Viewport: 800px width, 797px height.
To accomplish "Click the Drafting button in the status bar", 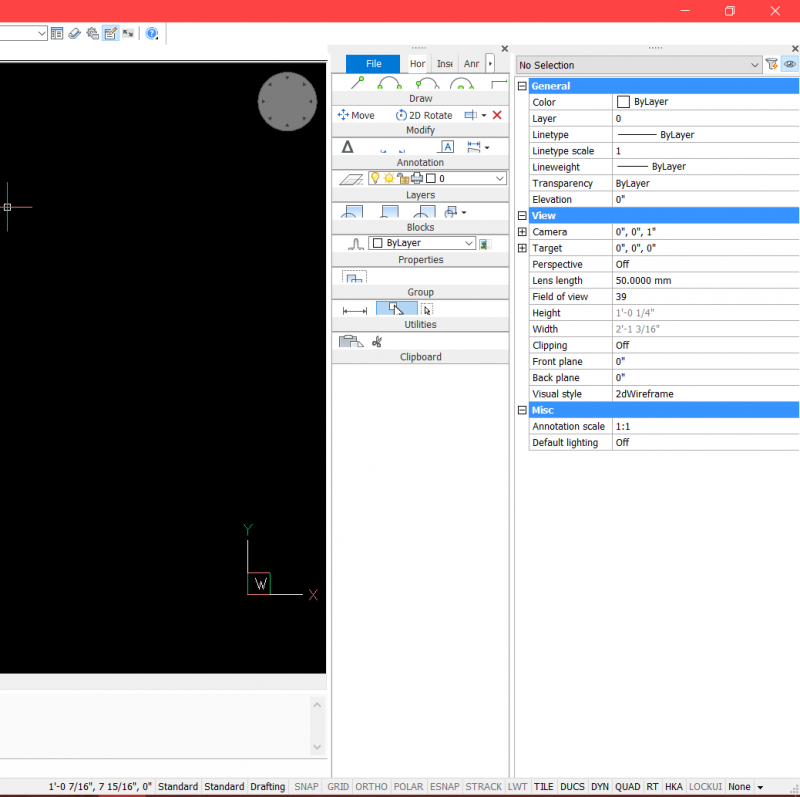I will coord(266,787).
